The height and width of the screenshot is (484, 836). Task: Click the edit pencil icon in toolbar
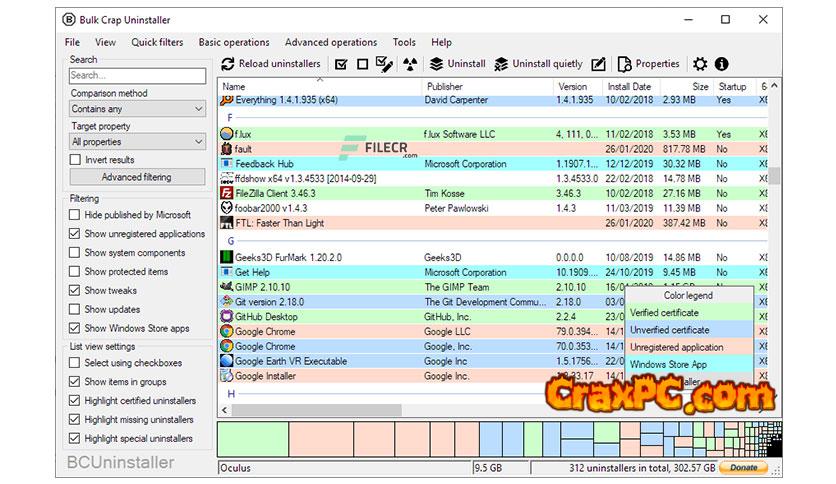point(598,64)
